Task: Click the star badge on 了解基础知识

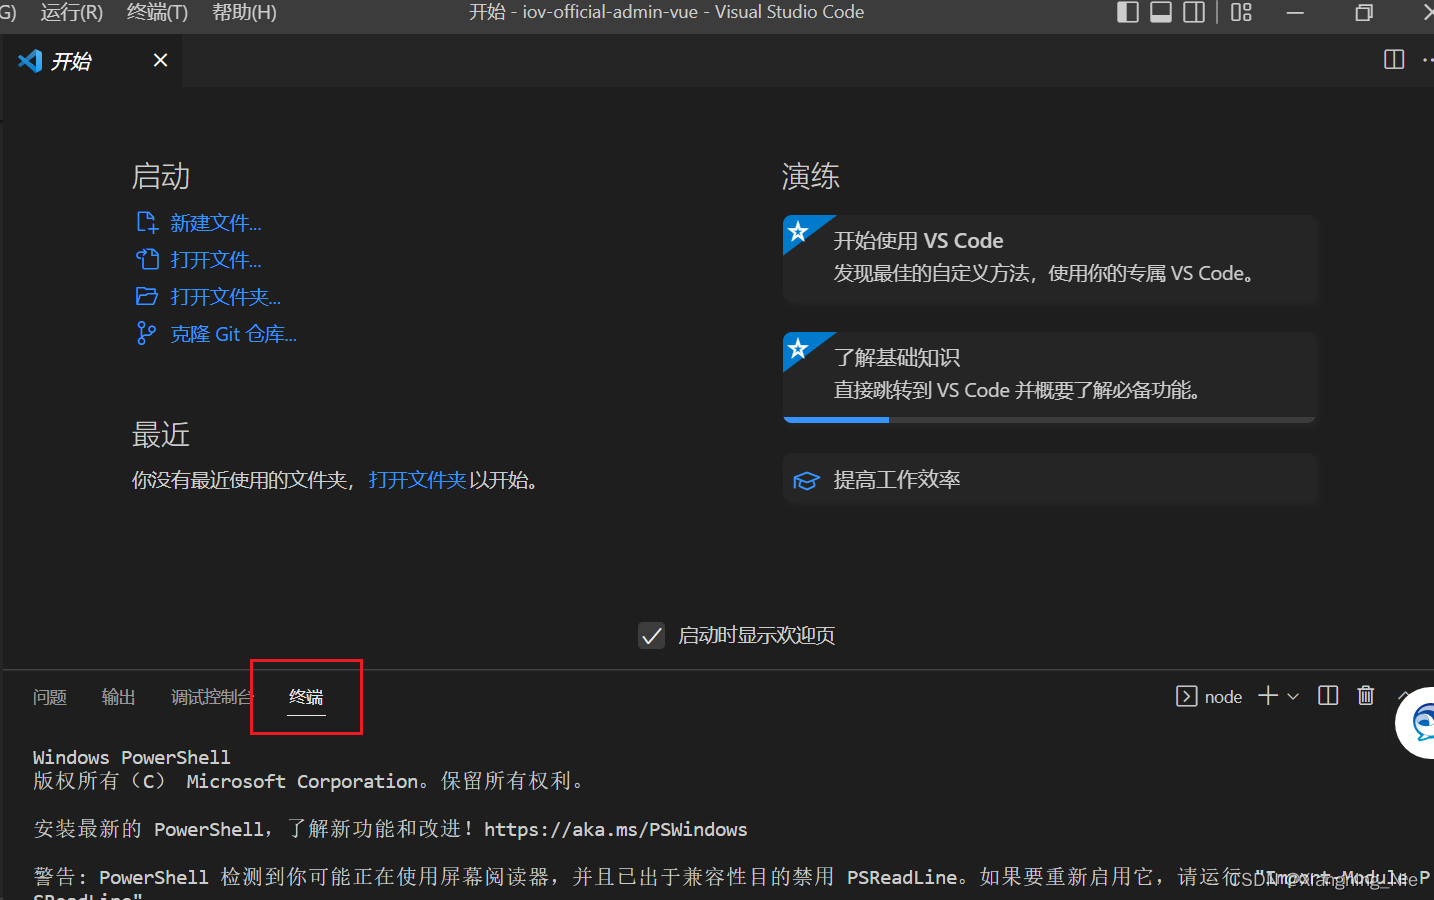Action: click(x=798, y=349)
